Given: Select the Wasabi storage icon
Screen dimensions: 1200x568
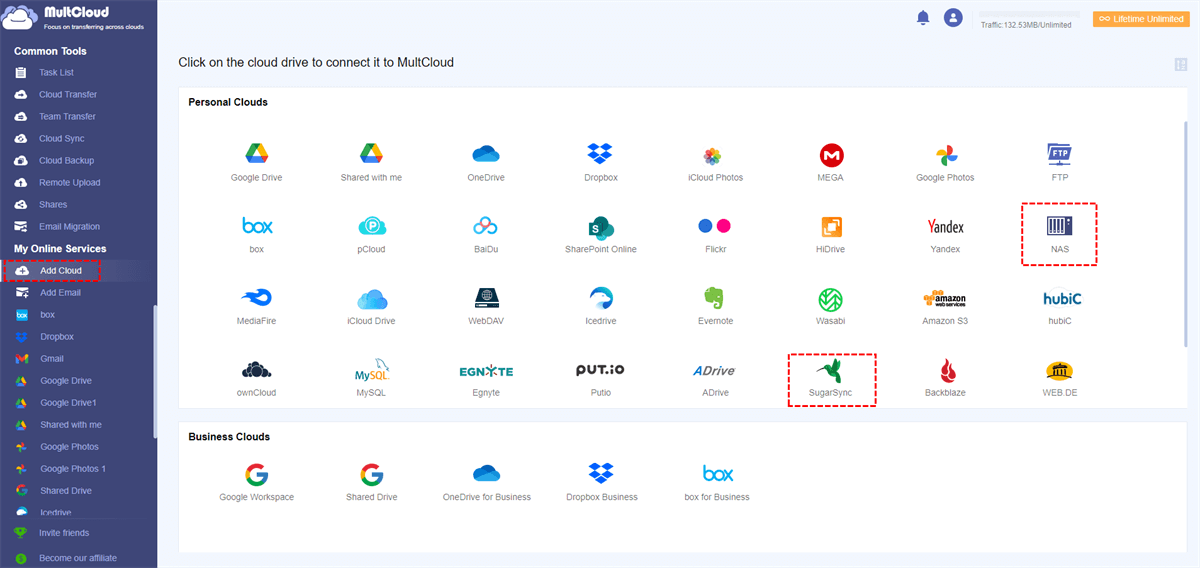Looking at the screenshot, I should [831, 298].
